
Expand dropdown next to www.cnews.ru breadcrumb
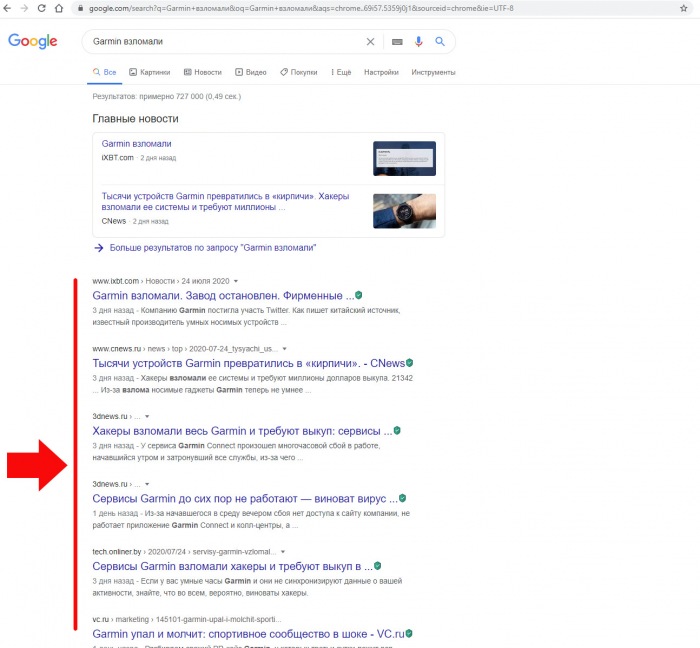(x=284, y=349)
